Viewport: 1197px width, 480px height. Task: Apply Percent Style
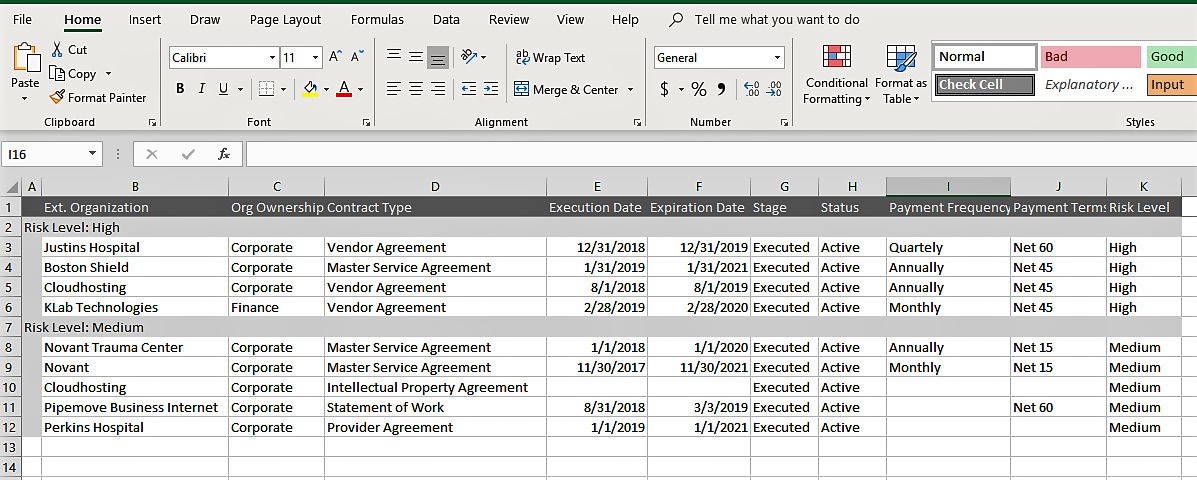pyautogui.click(x=699, y=89)
